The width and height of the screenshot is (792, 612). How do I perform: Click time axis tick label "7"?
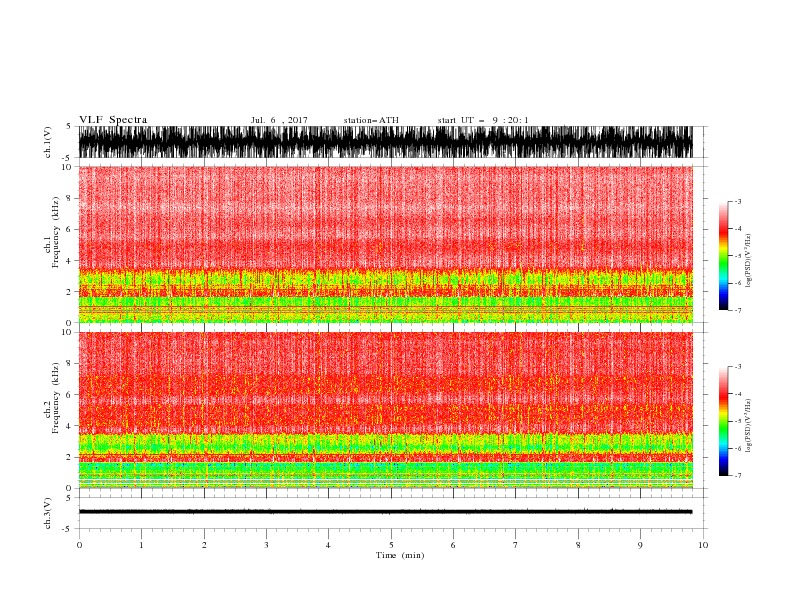tap(516, 545)
